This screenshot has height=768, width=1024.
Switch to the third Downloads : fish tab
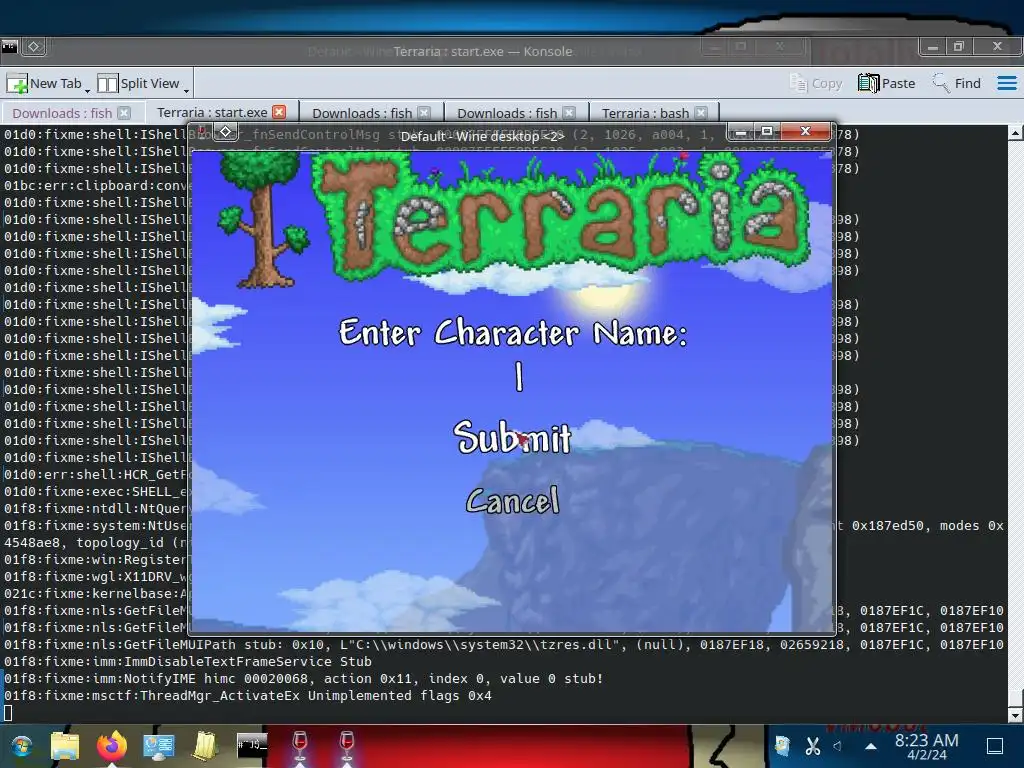[507, 113]
